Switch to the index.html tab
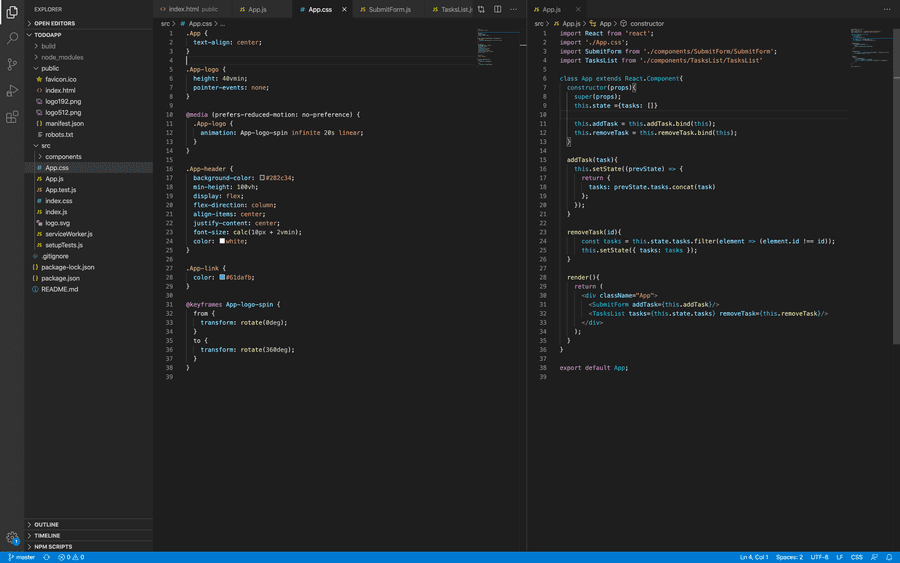This screenshot has width=900, height=563. tap(184, 9)
